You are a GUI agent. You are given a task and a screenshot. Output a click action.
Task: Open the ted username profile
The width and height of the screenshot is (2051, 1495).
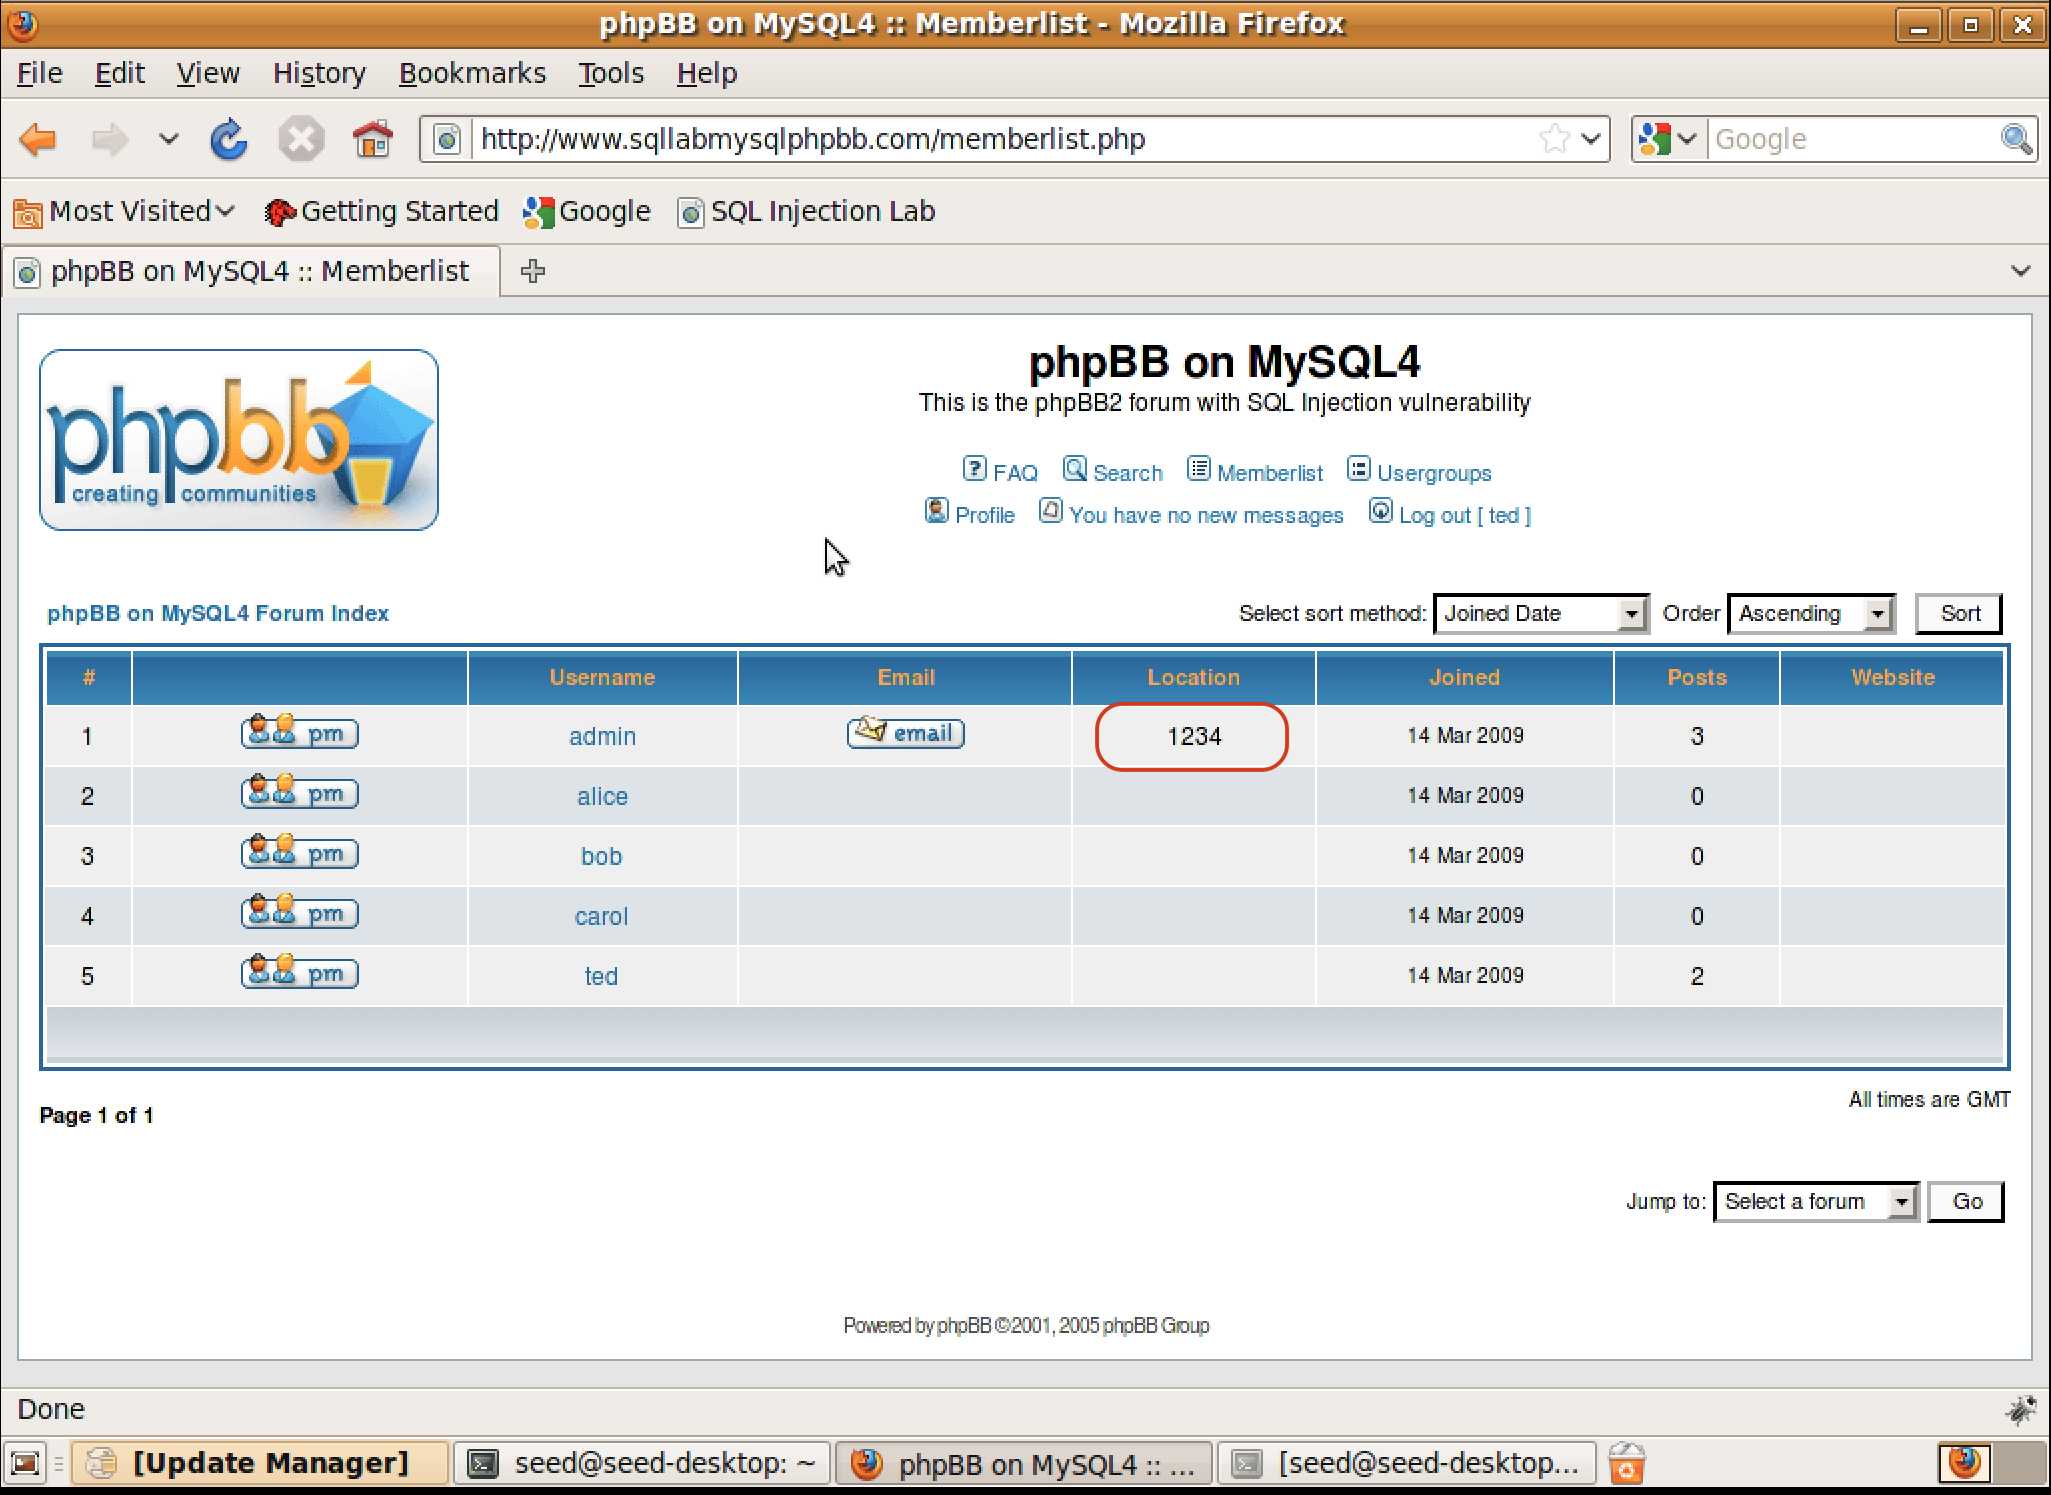pyautogui.click(x=601, y=976)
